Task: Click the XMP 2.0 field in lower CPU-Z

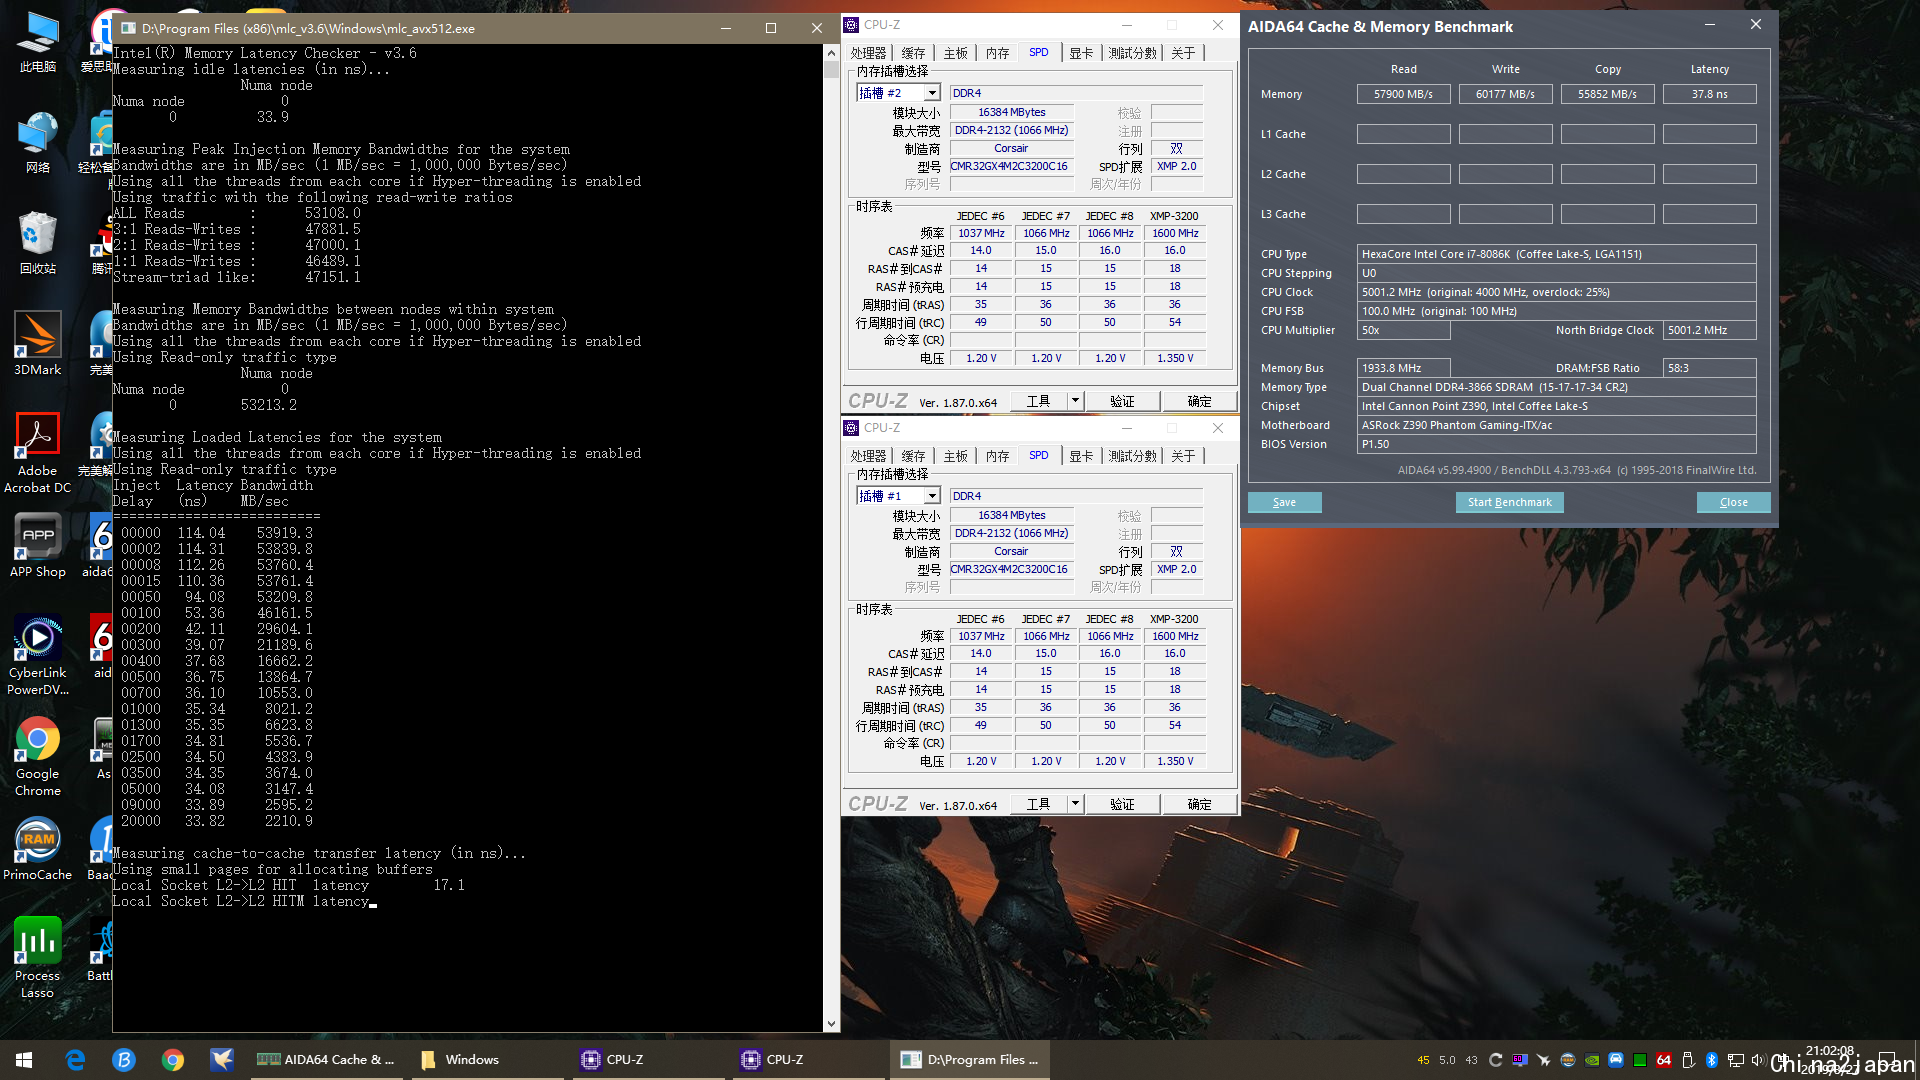Action: coord(1176,569)
